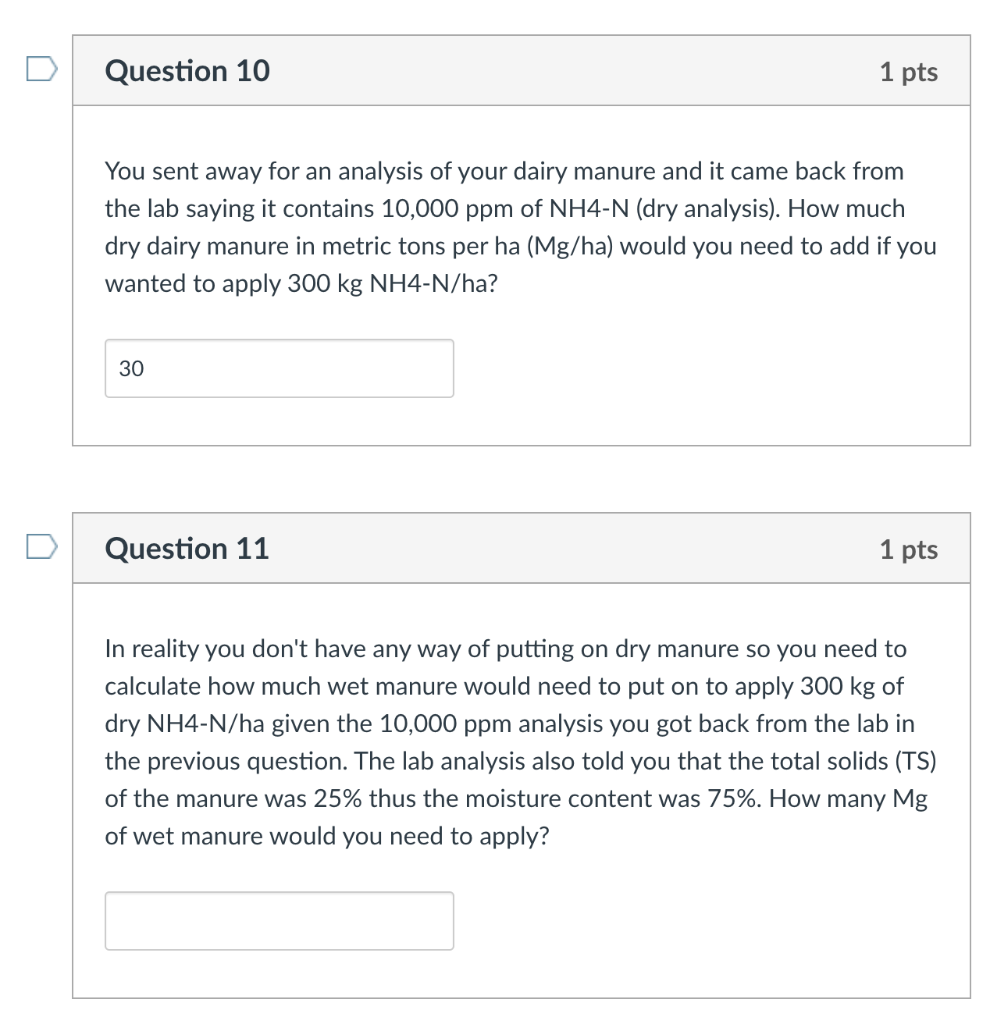Click "of wet manure would you need to apply?"
The height and width of the screenshot is (1024, 990).
coord(327,837)
